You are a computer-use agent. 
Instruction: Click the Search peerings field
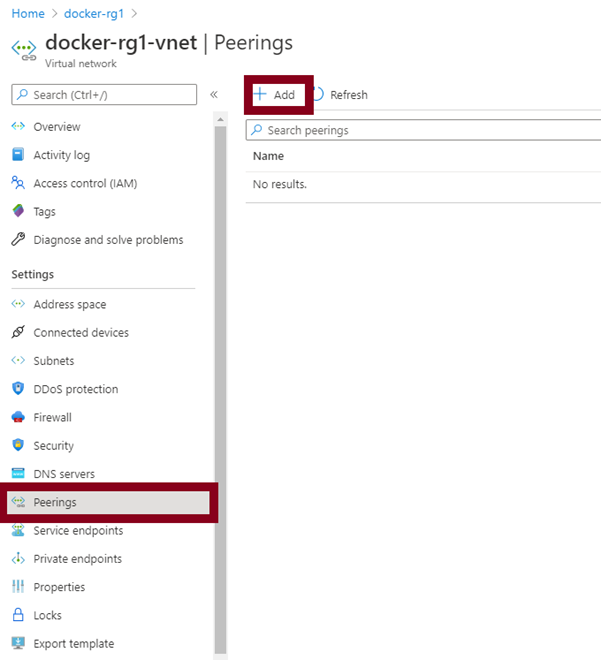point(423,130)
